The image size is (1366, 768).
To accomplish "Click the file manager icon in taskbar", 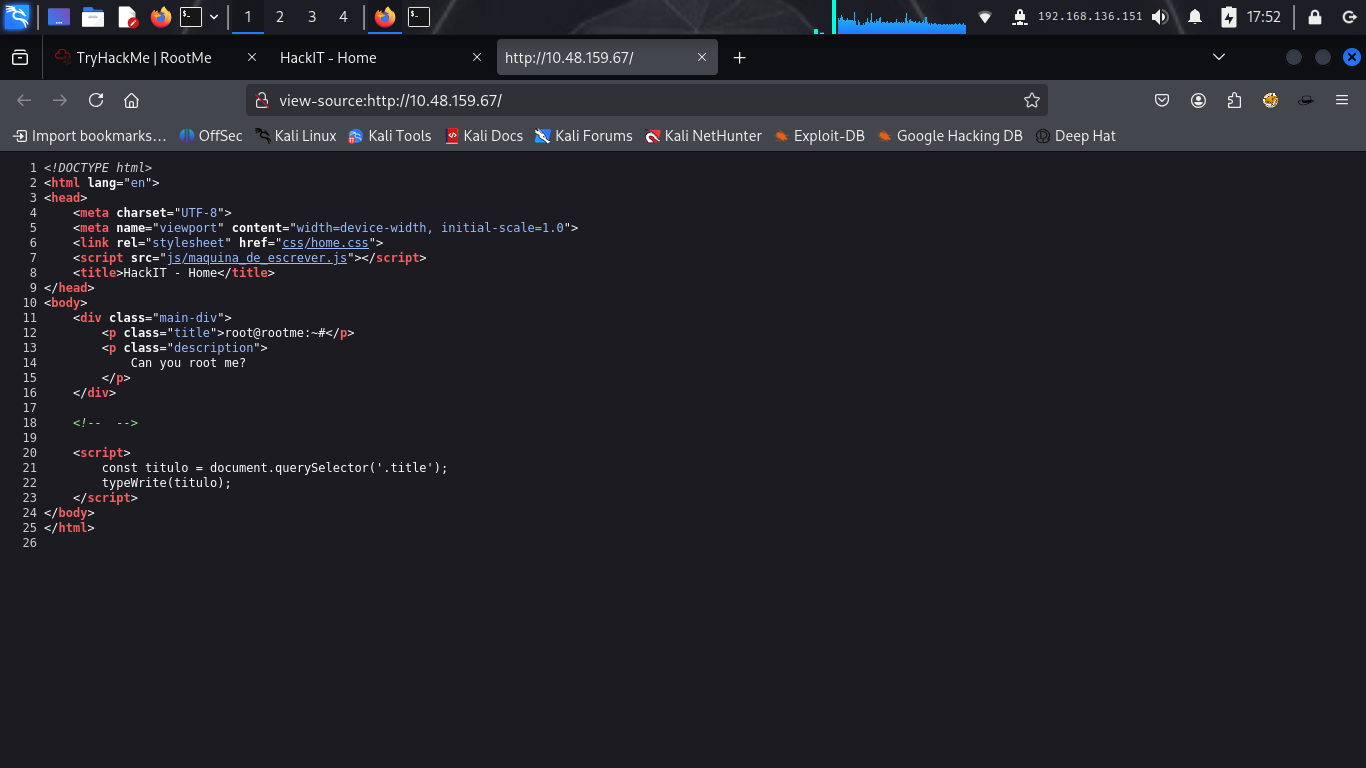I will [x=93, y=17].
